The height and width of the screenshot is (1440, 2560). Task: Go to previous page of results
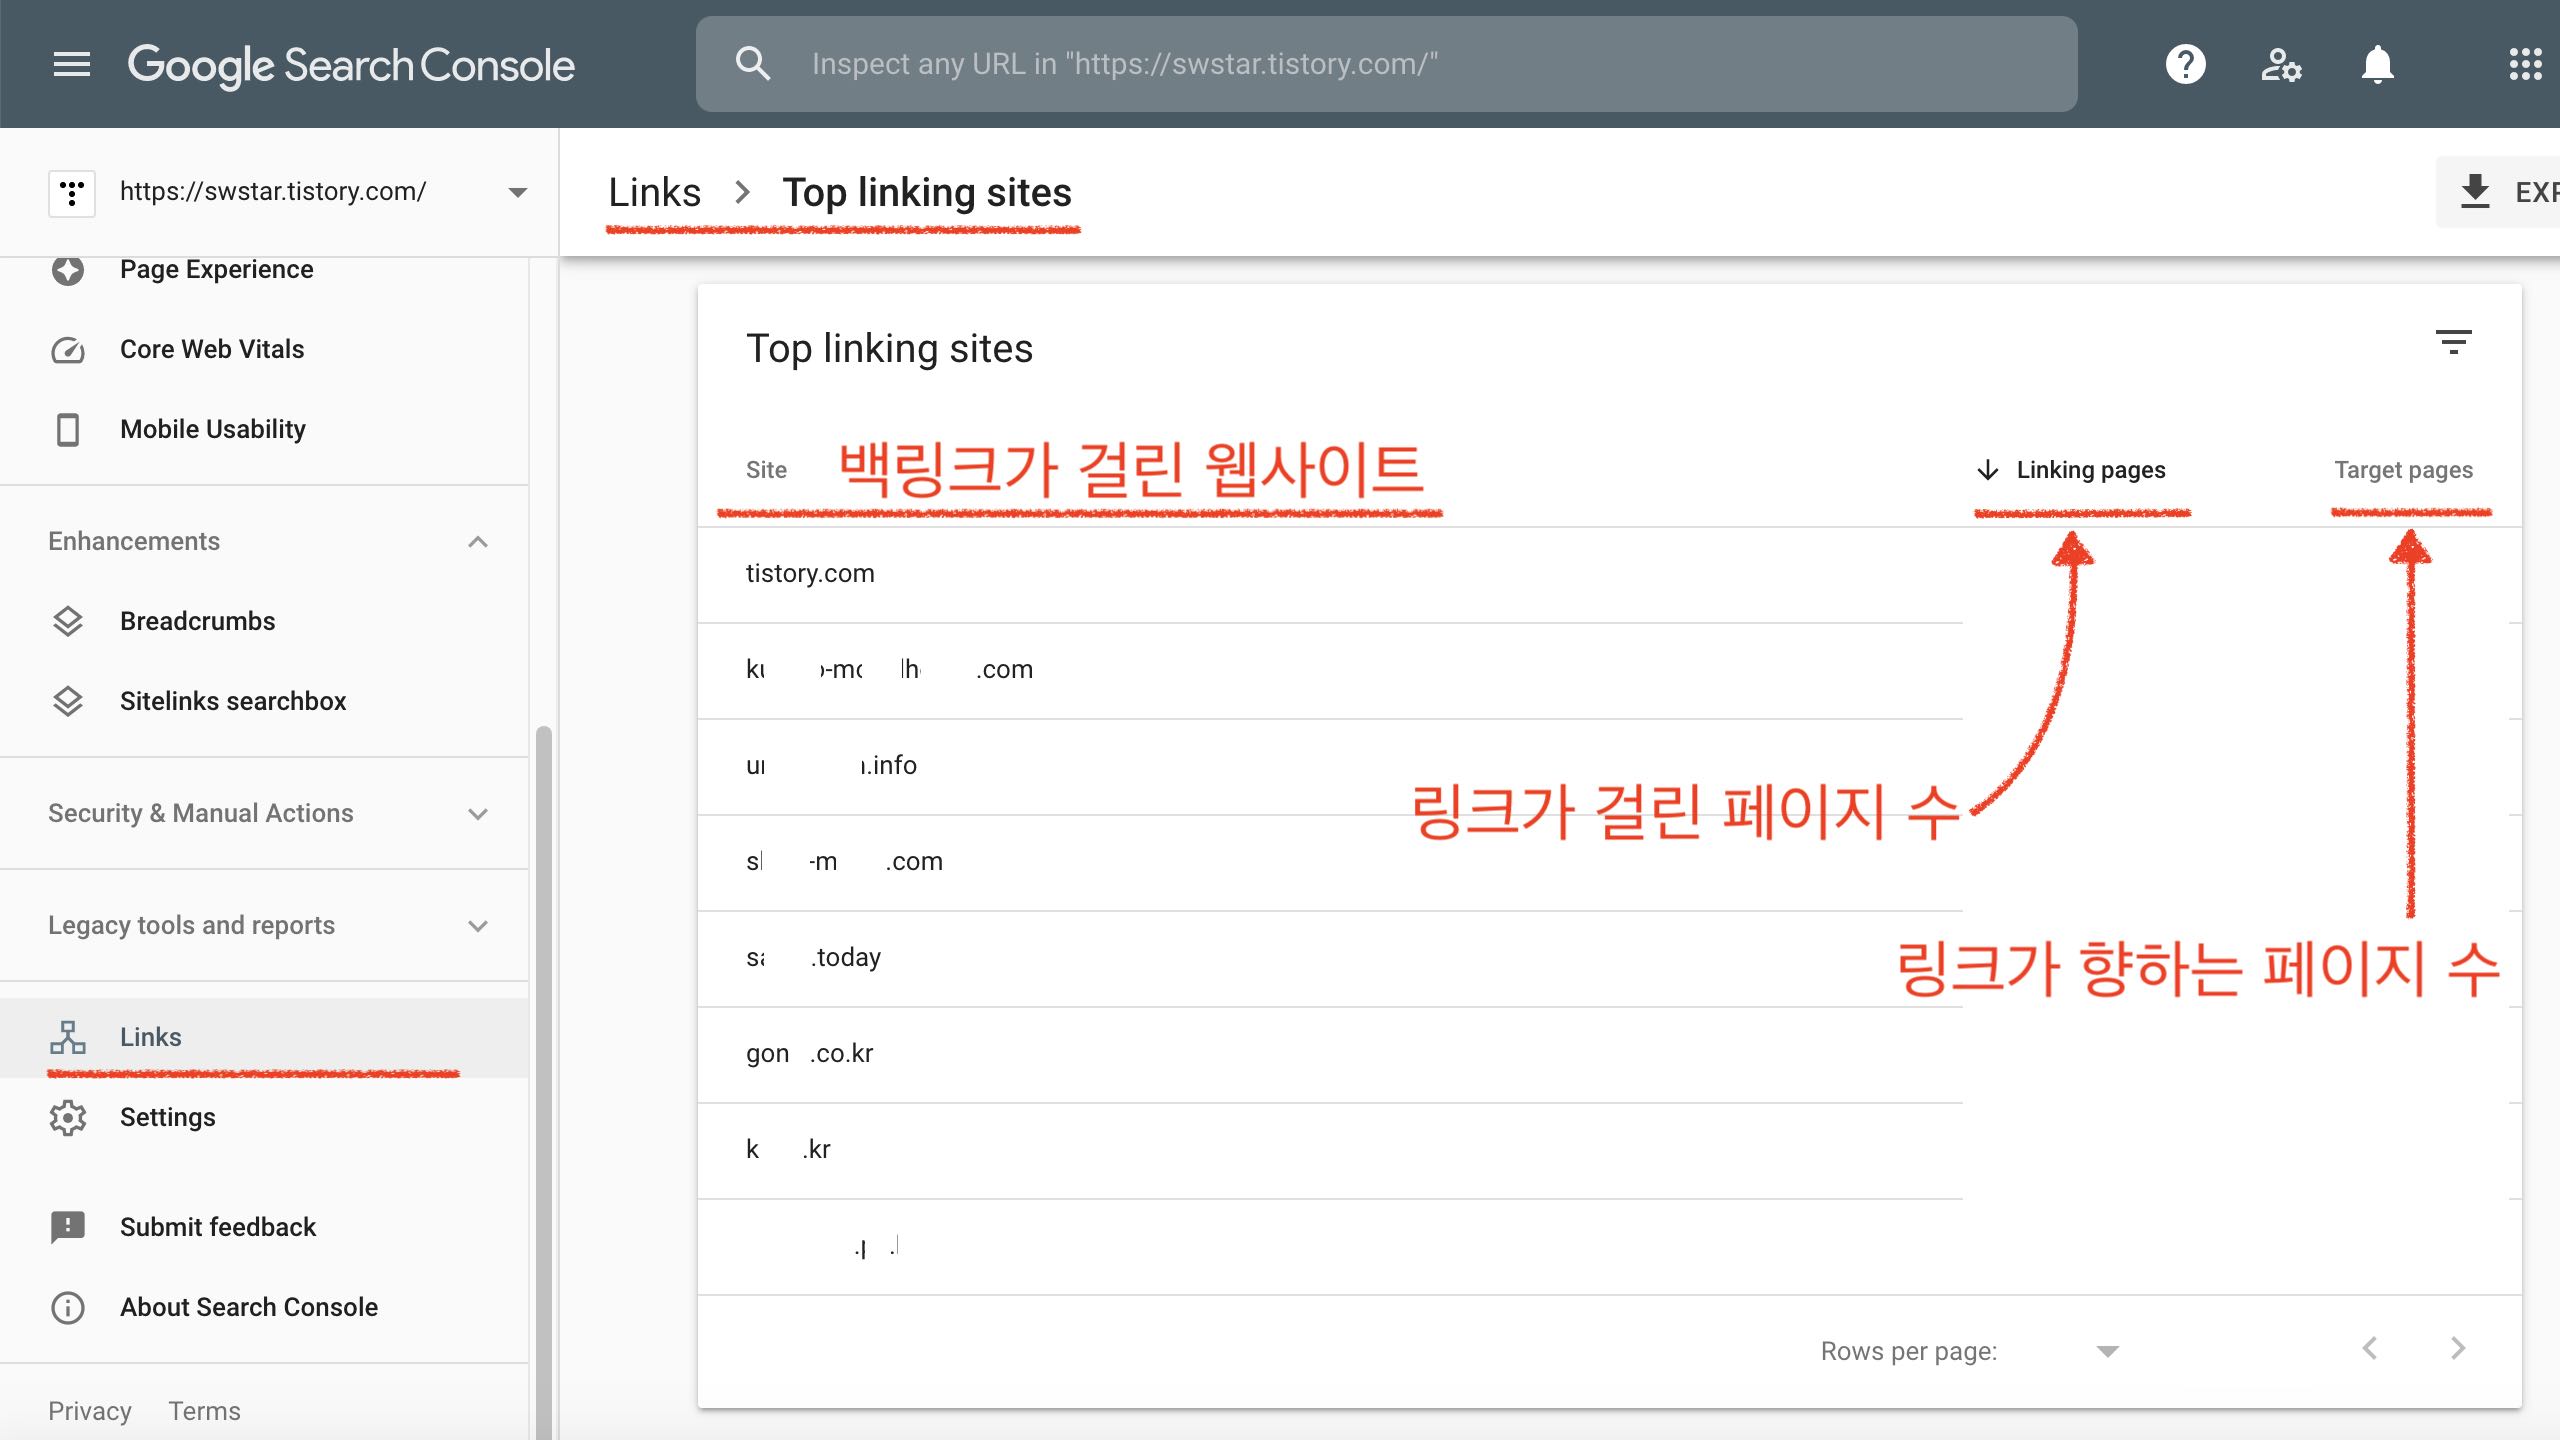coord(2370,1348)
